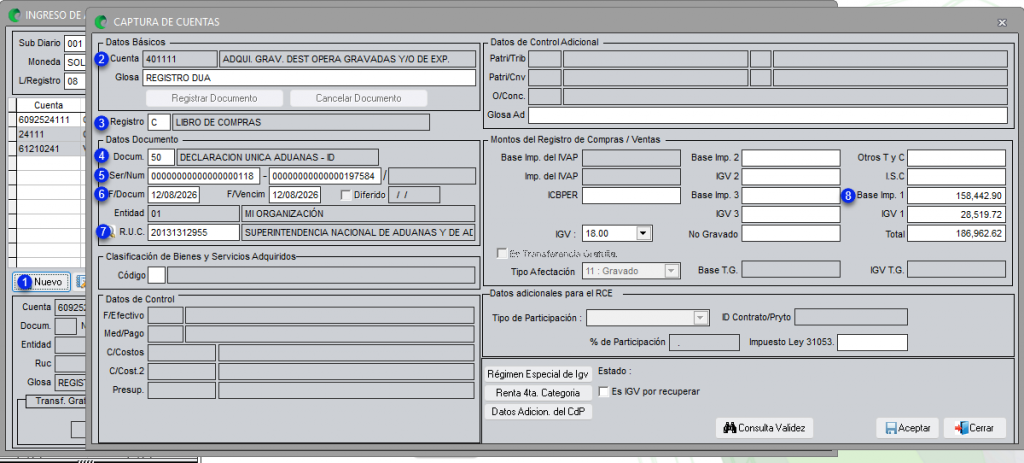
Task: Click the Docum. code field 50
Action: click(x=161, y=157)
